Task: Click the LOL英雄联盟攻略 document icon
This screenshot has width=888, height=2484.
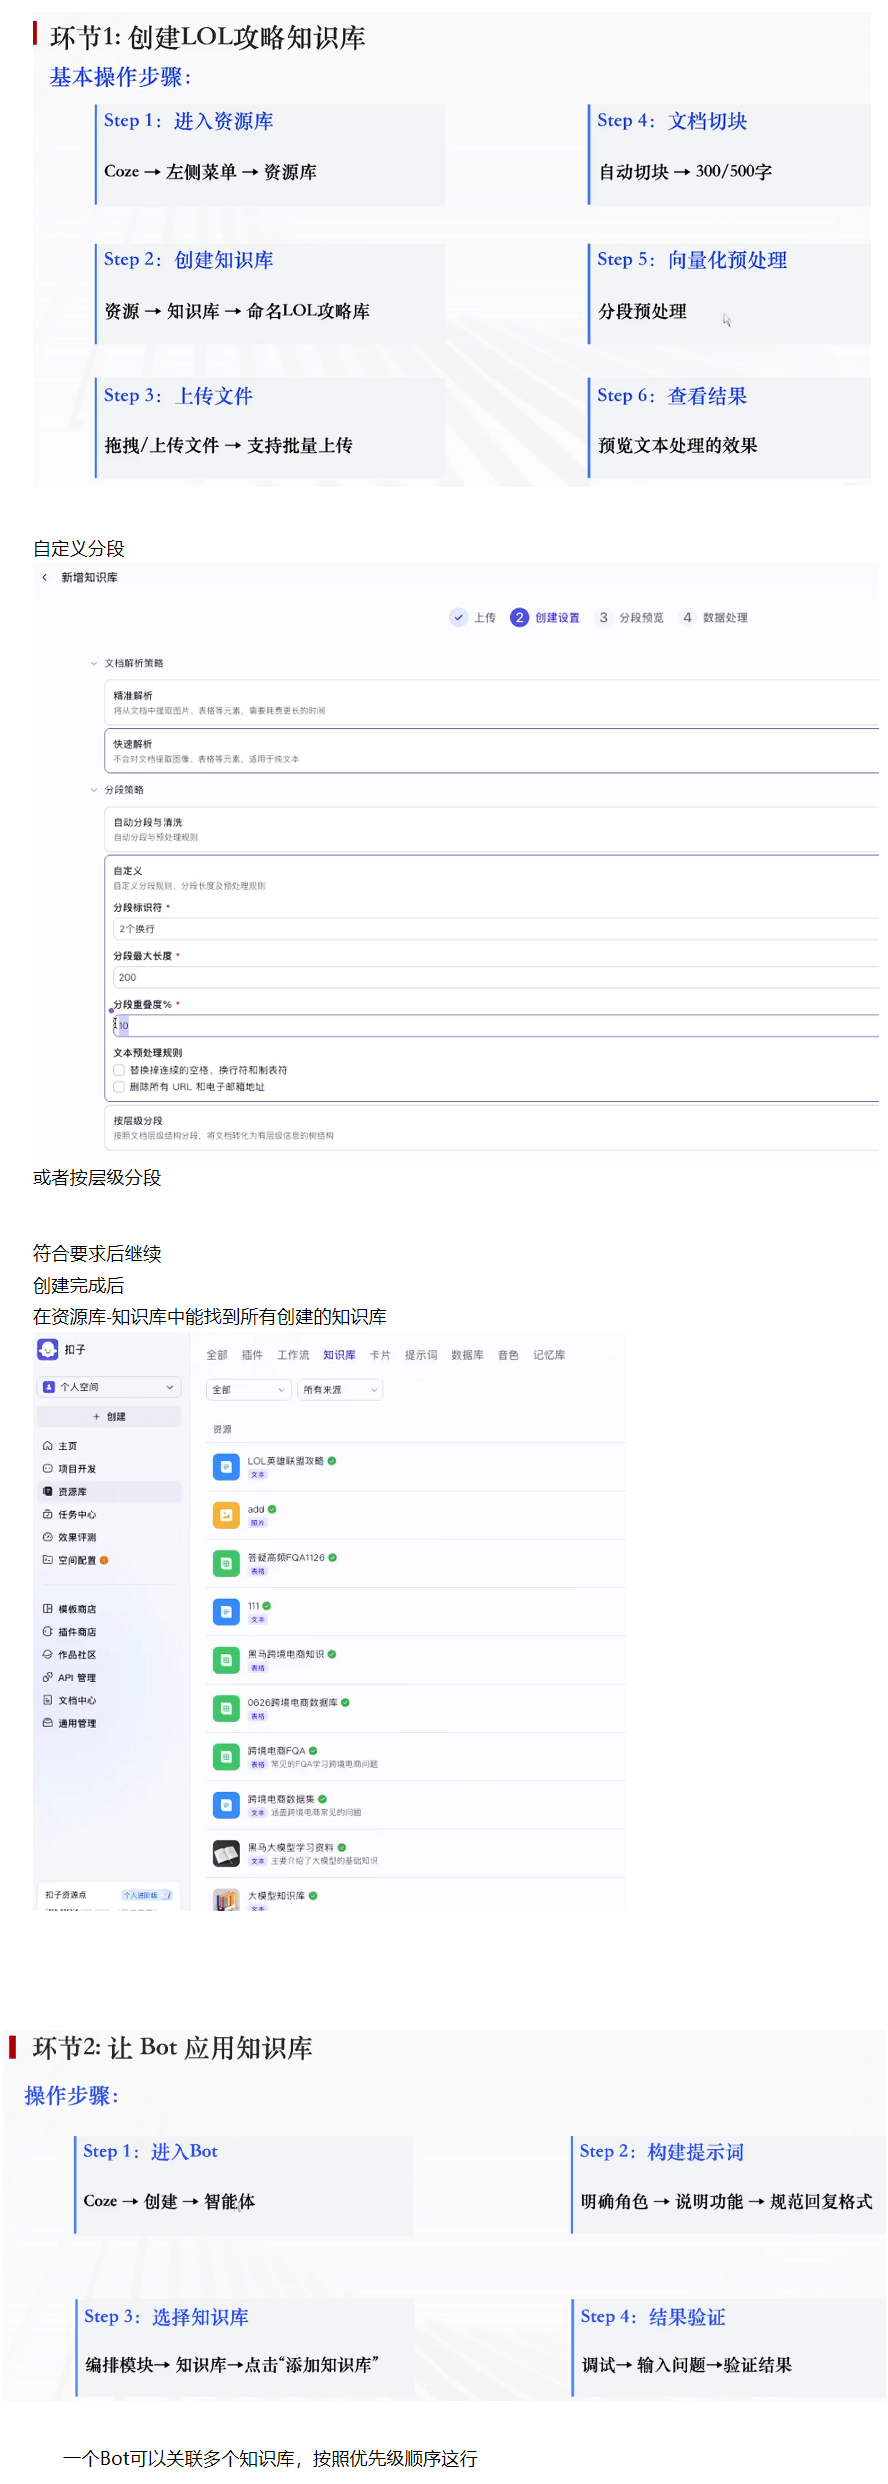Action: coord(226,1466)
